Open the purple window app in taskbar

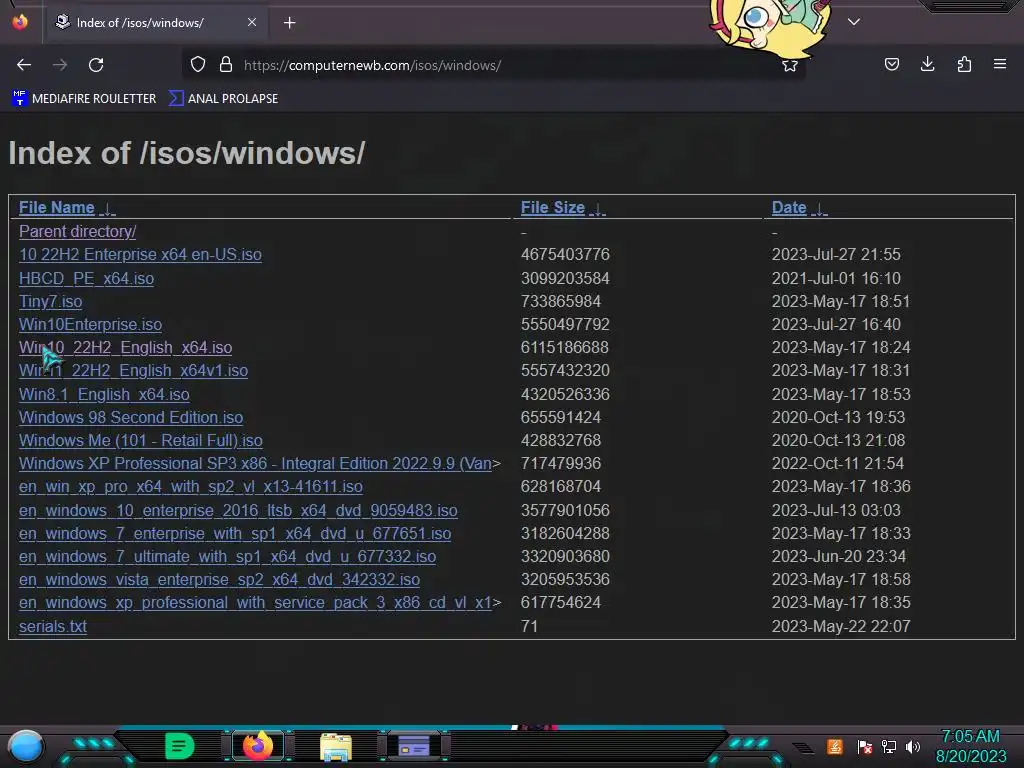(x=414, y=746)
